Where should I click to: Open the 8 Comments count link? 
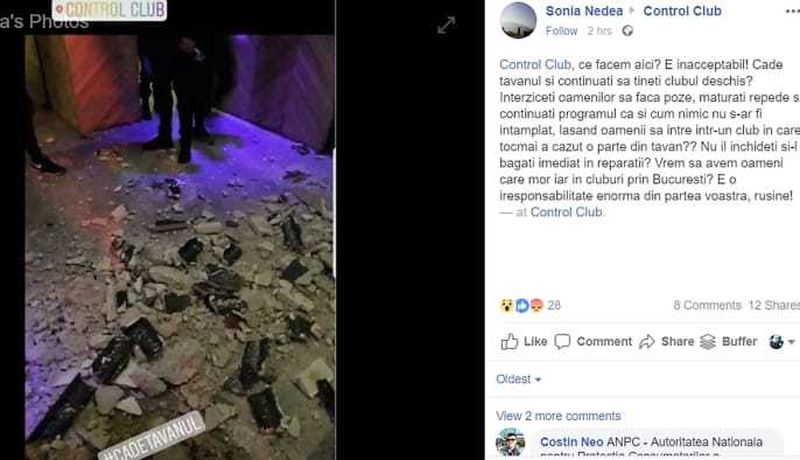[x=707, y=305]
